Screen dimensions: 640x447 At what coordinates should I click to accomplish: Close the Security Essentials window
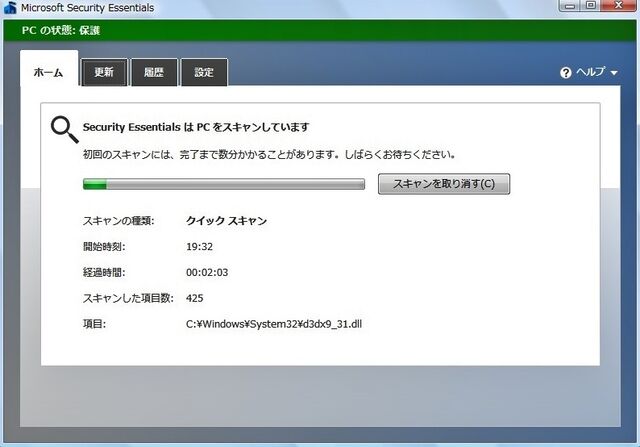tap(618, 5)
